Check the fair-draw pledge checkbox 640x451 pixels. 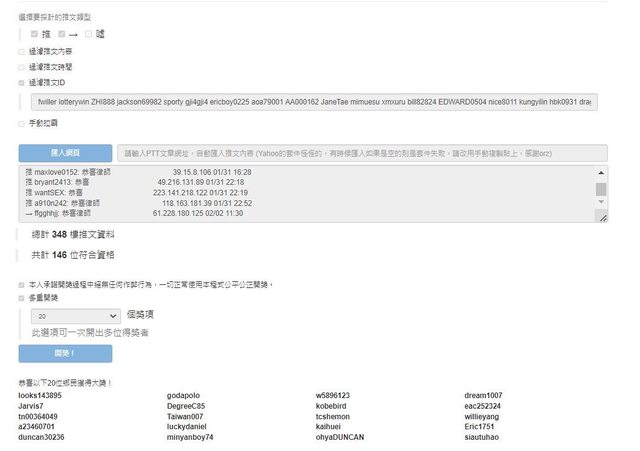pyautogui.click(x=22, y=284)
